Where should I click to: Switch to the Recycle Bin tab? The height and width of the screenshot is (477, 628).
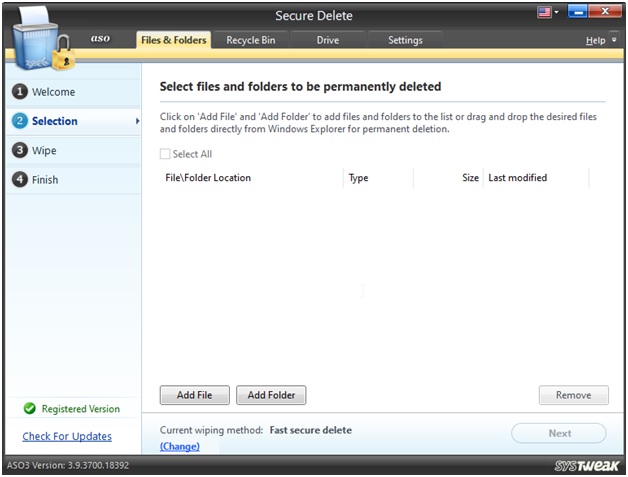[250, 40]
